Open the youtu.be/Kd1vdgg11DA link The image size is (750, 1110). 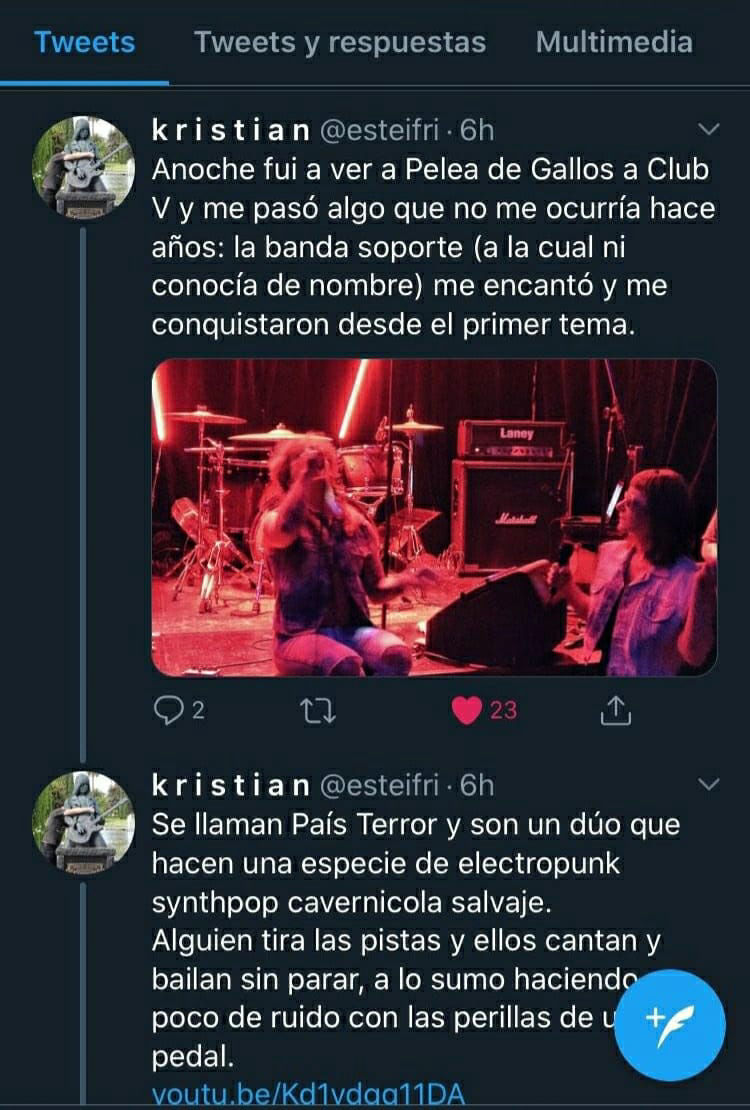tap(307, 1094)
